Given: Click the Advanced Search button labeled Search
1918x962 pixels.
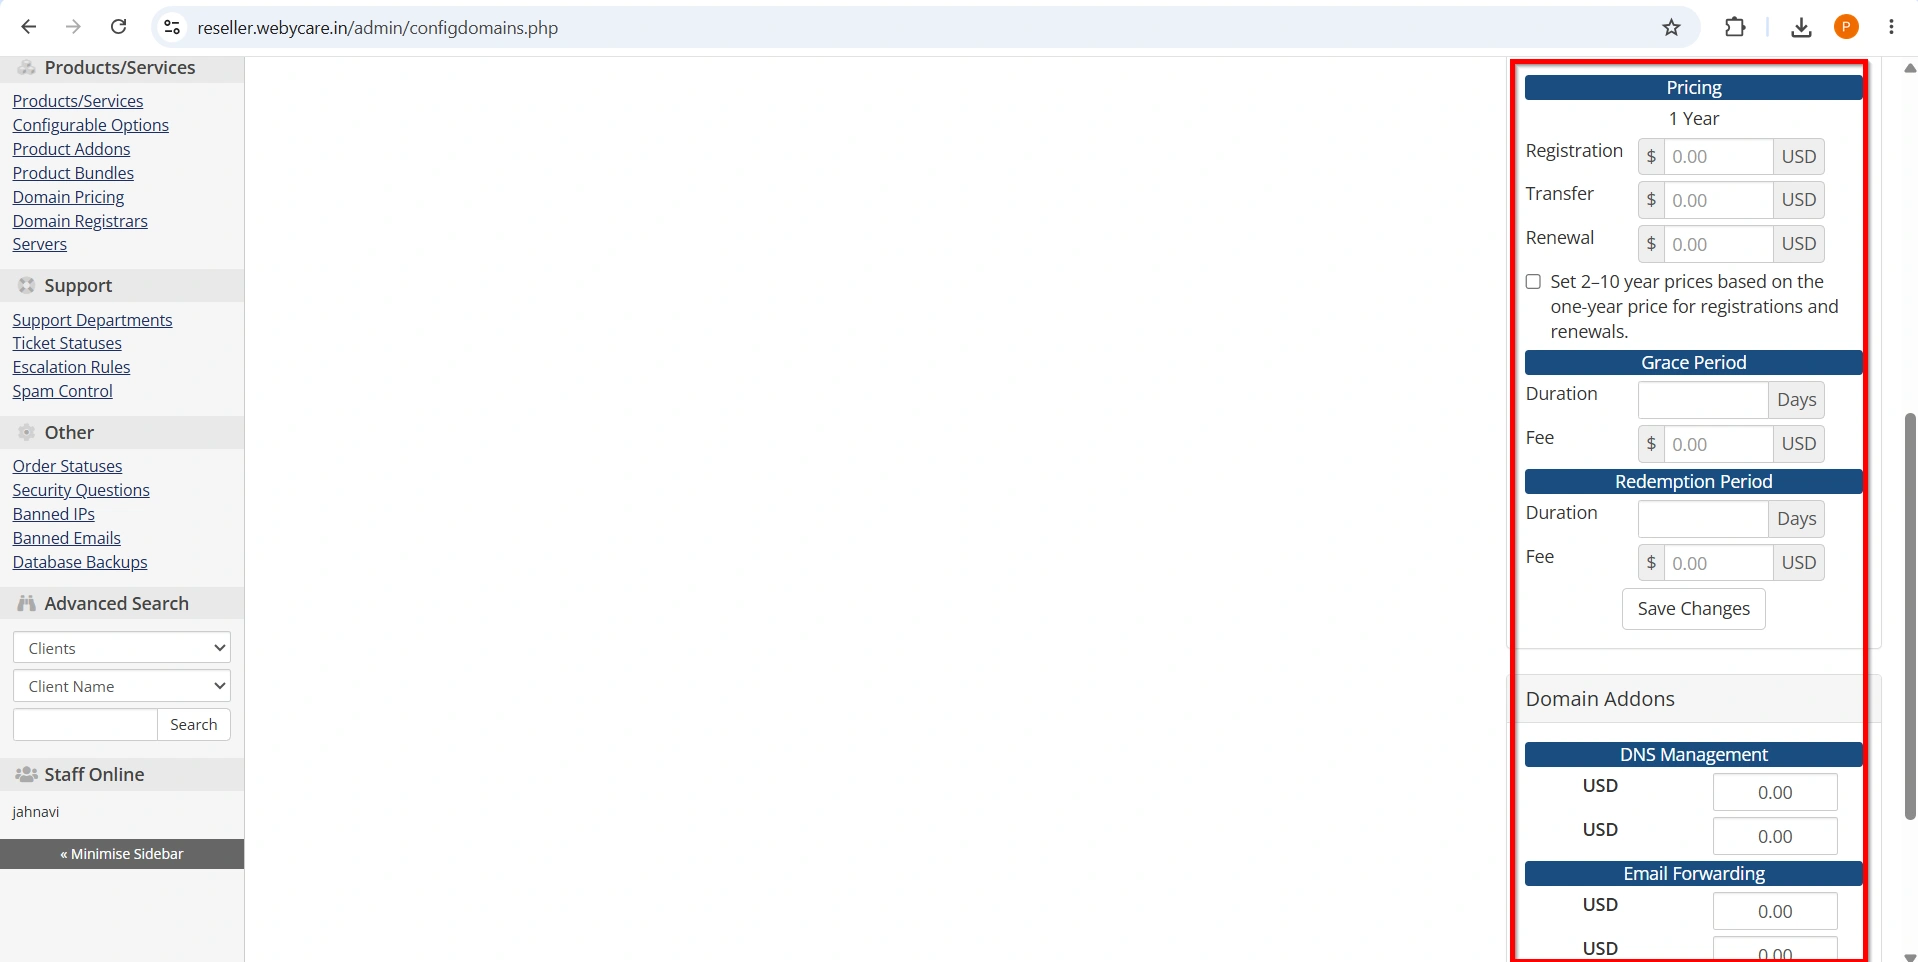Looking at the screenshot, I should click(x=194, y=725).
